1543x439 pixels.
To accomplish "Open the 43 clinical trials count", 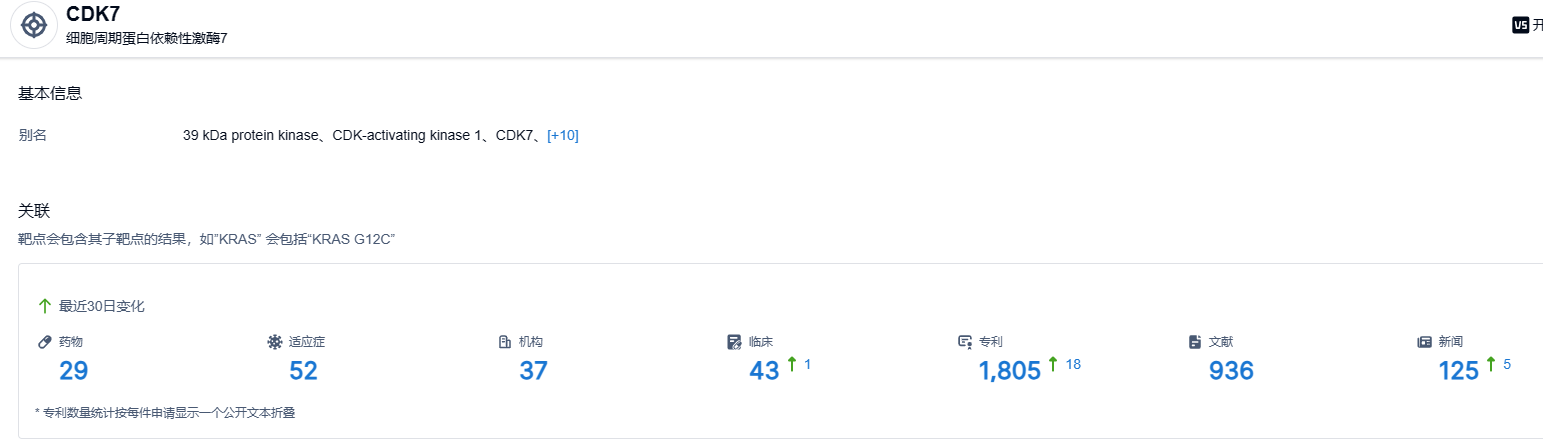I will [x=764, y=371].
